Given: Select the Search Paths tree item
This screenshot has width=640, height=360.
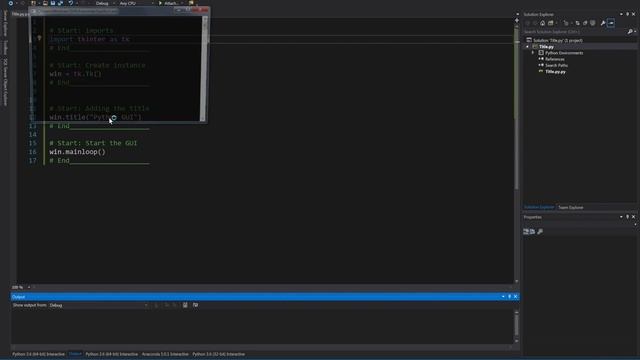Looking at the screenshot, I should click(556, 65).
